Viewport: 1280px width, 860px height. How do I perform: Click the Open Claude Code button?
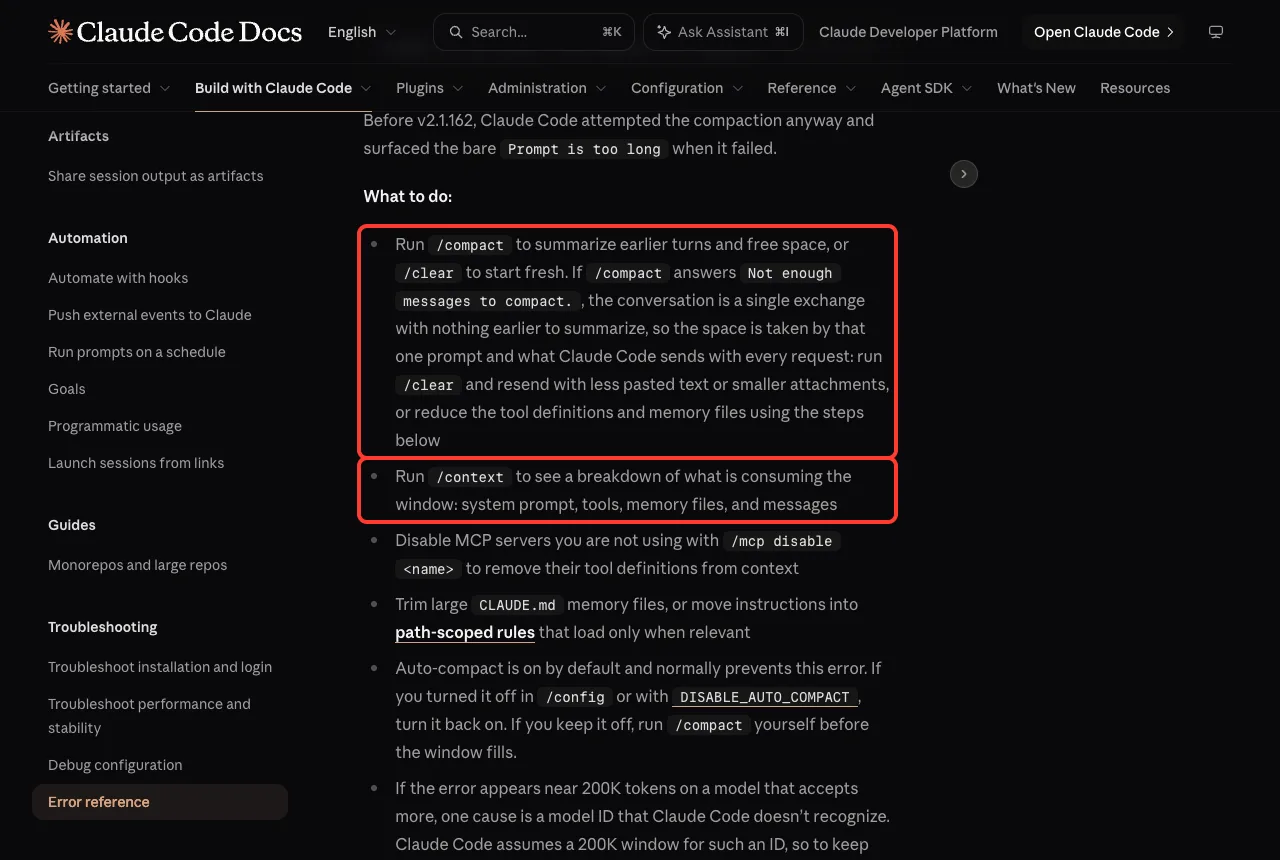coord(1104,32)
